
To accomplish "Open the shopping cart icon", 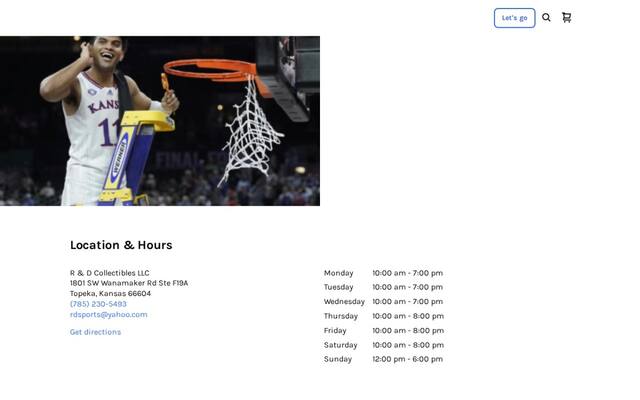I will click(x=567, y=18).
